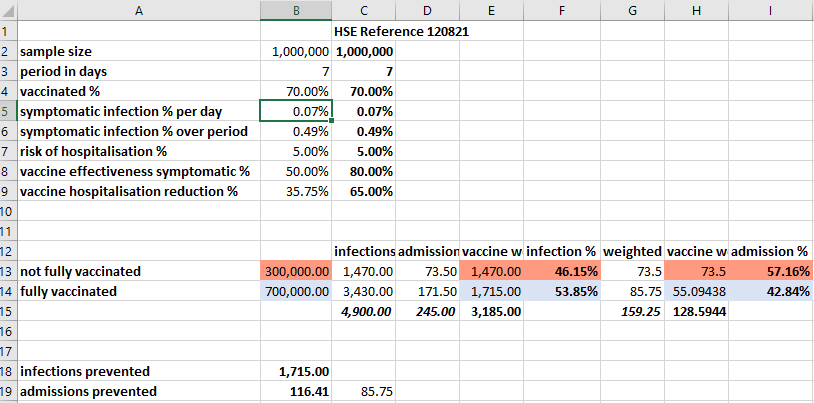
Task: Click the 'infection %' header cell
Action: point(562,251)
